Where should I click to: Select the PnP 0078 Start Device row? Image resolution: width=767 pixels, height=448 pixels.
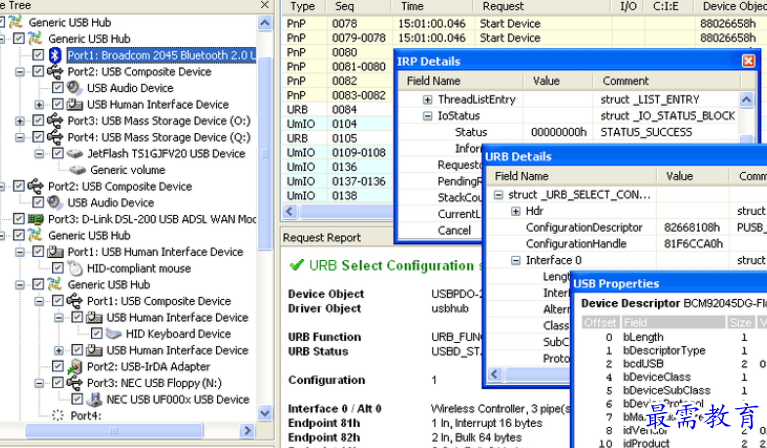[x=524, y=23]
